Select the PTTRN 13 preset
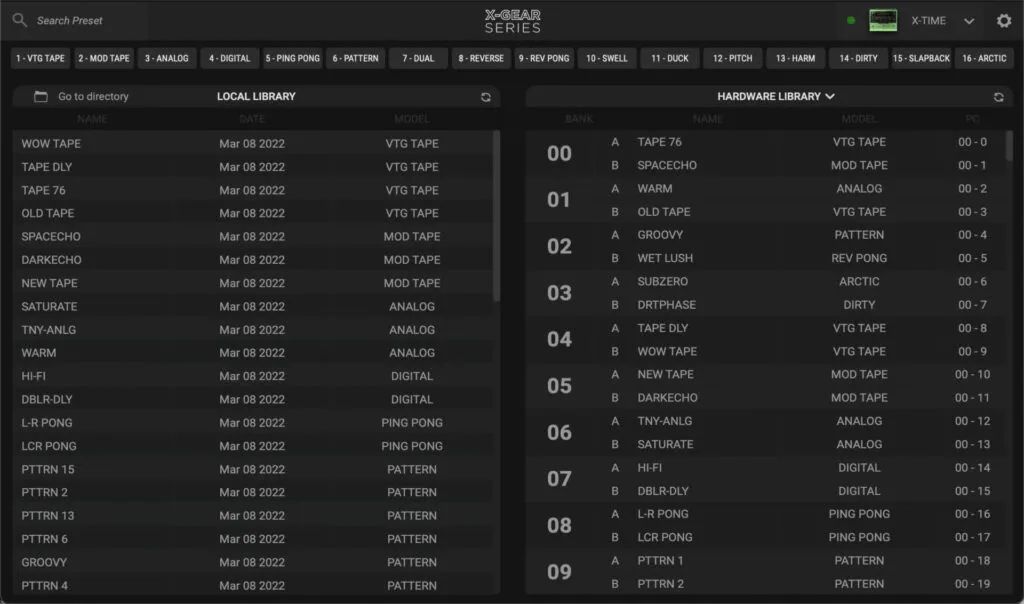The height and width of the screenshot is (604, 1024). click(x=253, y=516)
